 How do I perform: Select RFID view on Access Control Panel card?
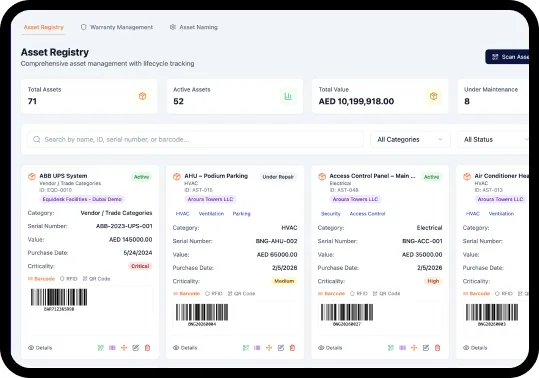(x=359, y=293)
